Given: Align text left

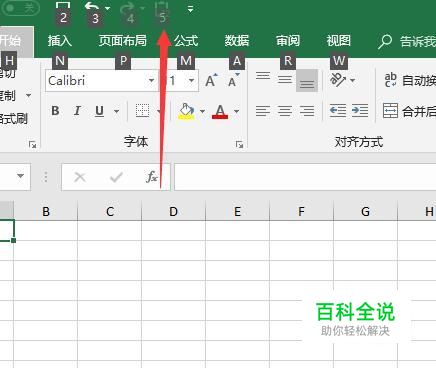Looking at the screenshot, I should pos(263,111).
